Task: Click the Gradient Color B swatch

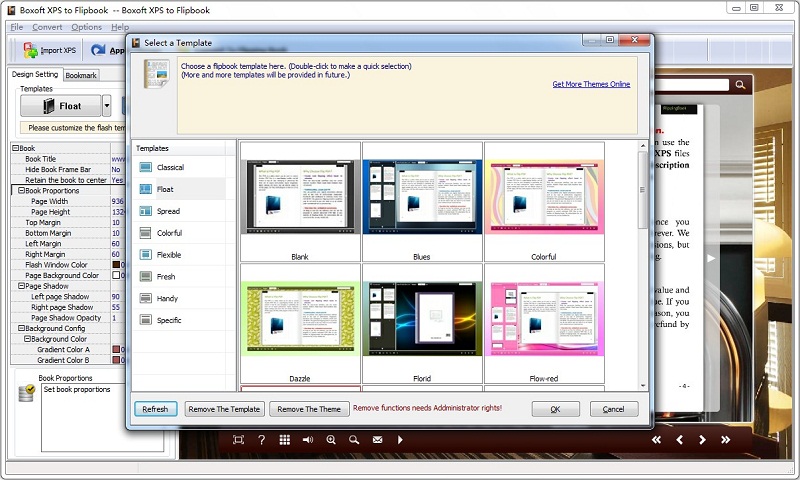Action: click(116, 360)
